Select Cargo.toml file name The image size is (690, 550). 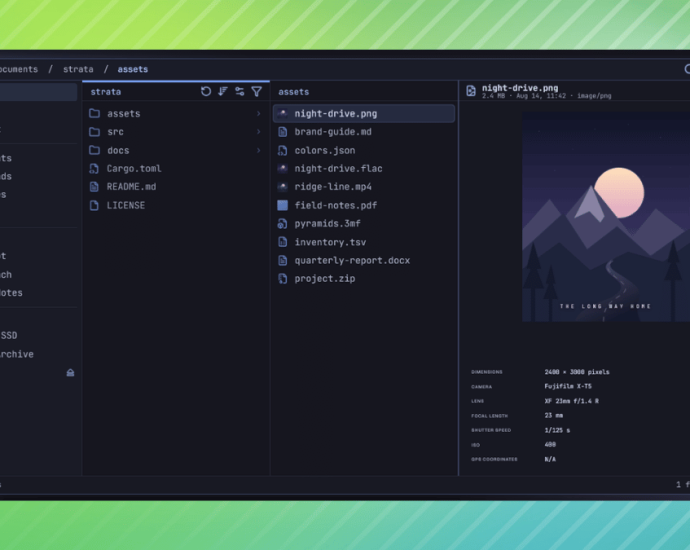[134, 169]
